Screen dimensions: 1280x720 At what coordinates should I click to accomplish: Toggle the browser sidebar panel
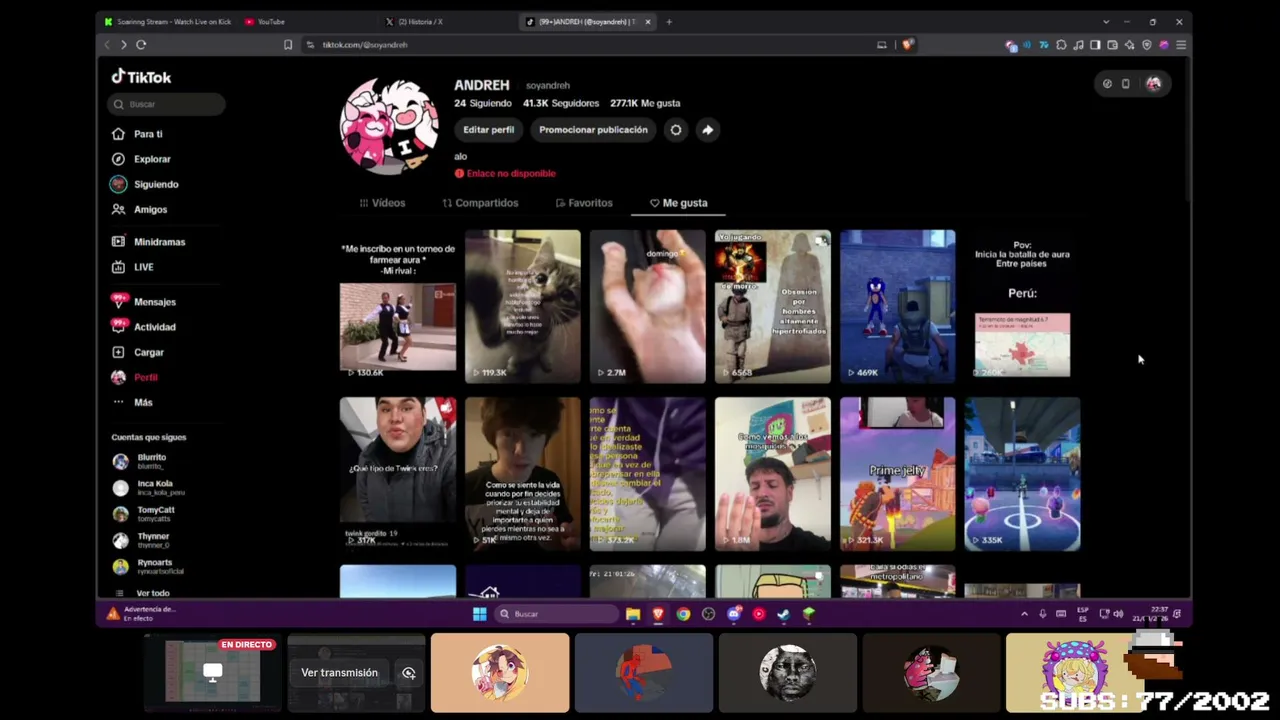[1095, 45]
